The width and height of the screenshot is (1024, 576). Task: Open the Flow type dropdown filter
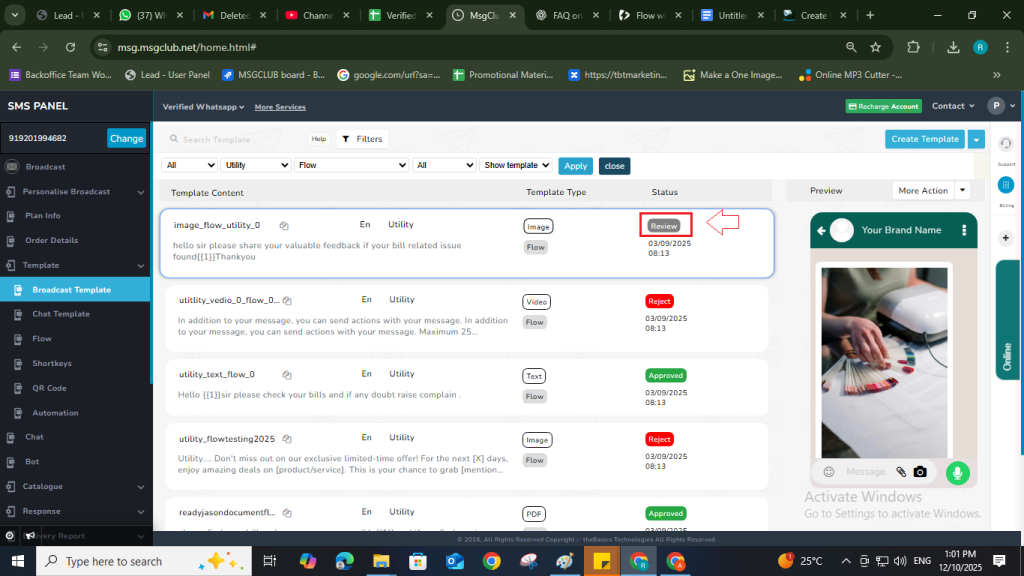coord(351,165)
